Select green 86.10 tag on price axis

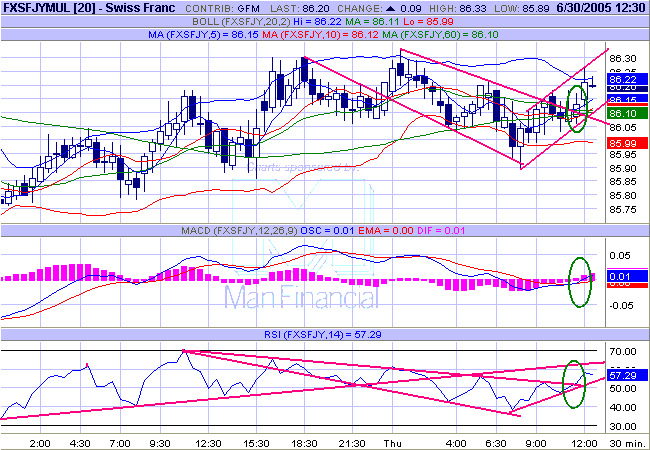[x=627, y=113]
